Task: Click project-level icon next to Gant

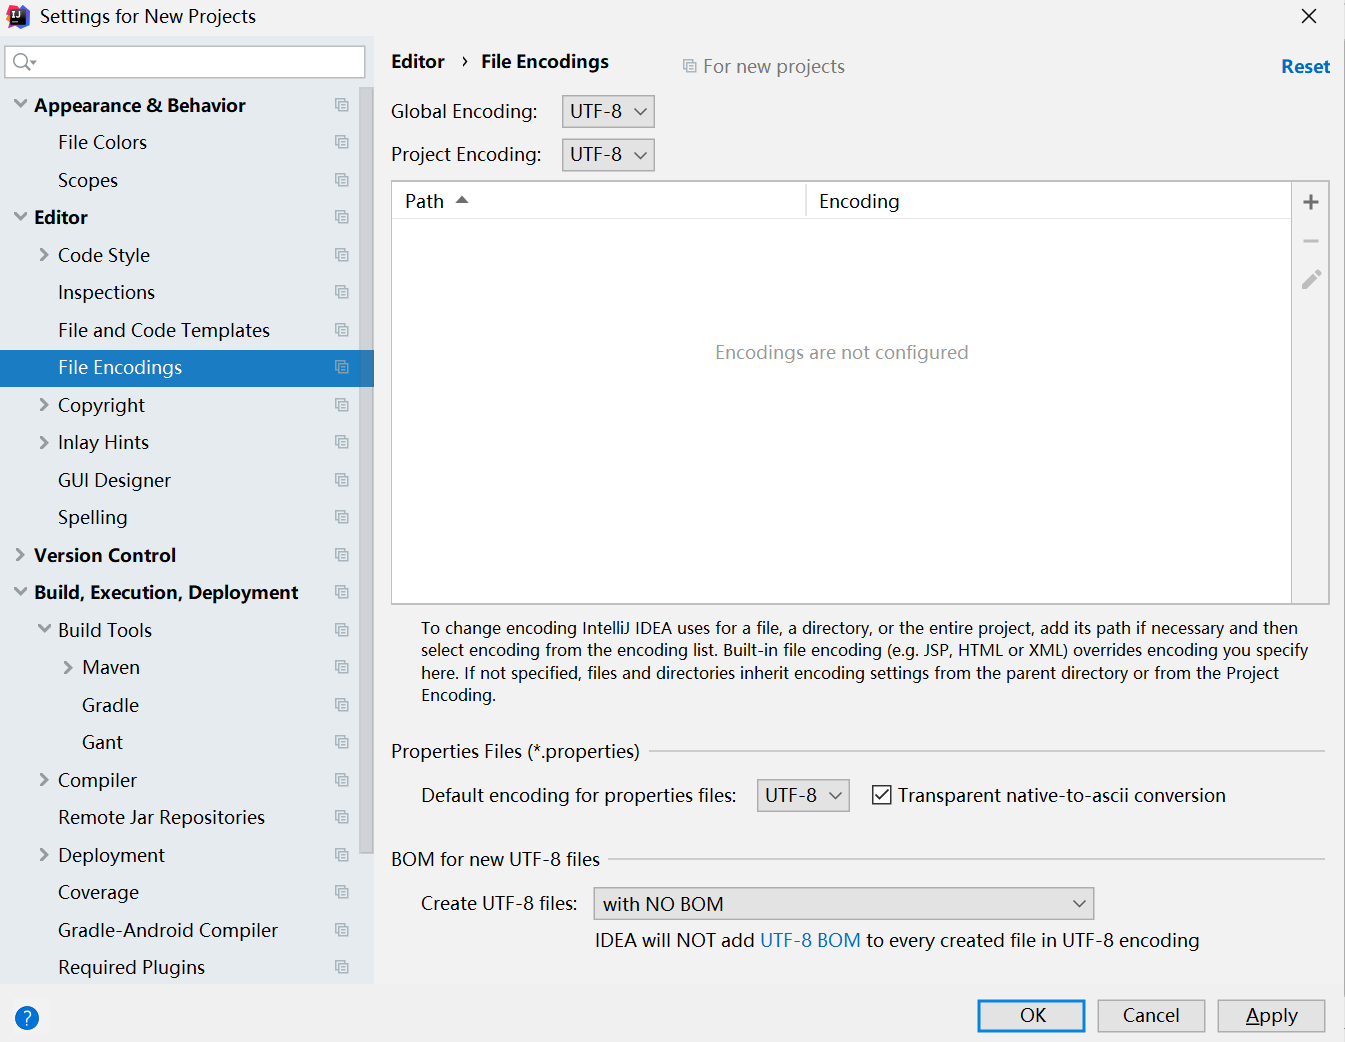Action: pos(342,742)
